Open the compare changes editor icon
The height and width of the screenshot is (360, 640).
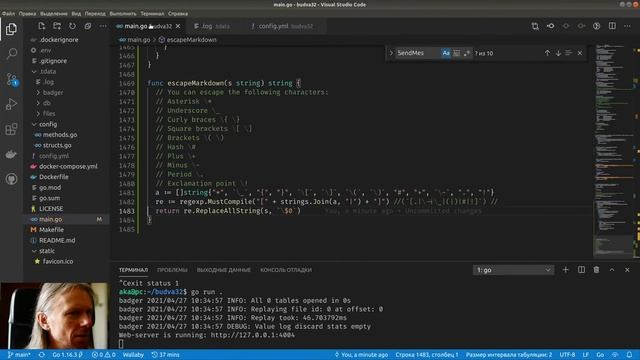(535, 26)
